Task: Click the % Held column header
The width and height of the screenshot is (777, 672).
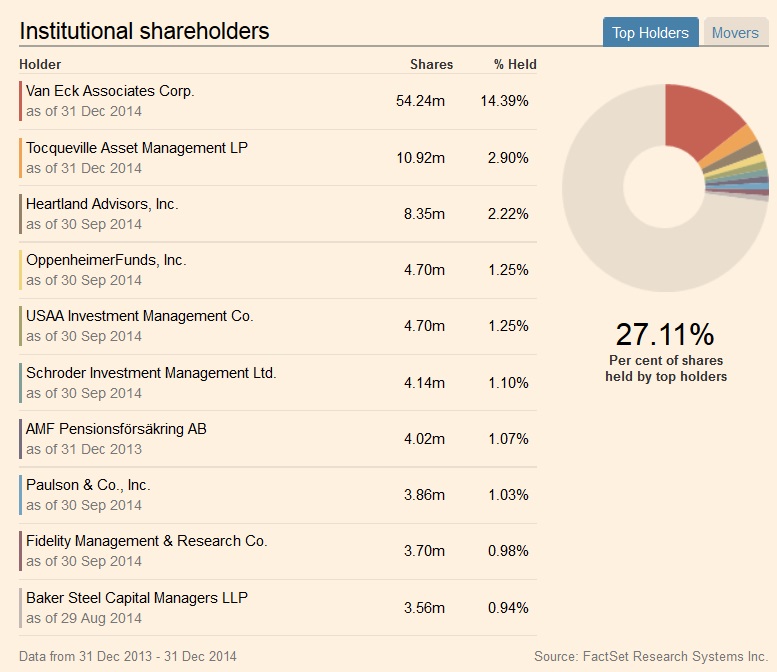Action: click(515, 64)
